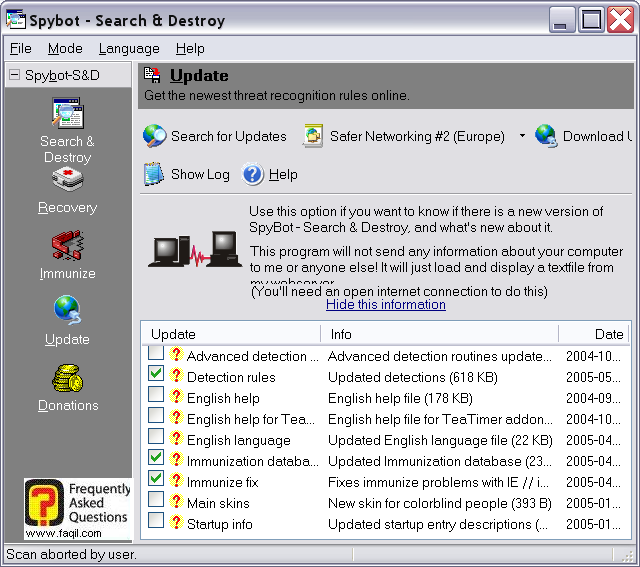Open the Language menu
The height and width of the screenshot is (567, 640).
pyautogui.click(x=129, y=49)
